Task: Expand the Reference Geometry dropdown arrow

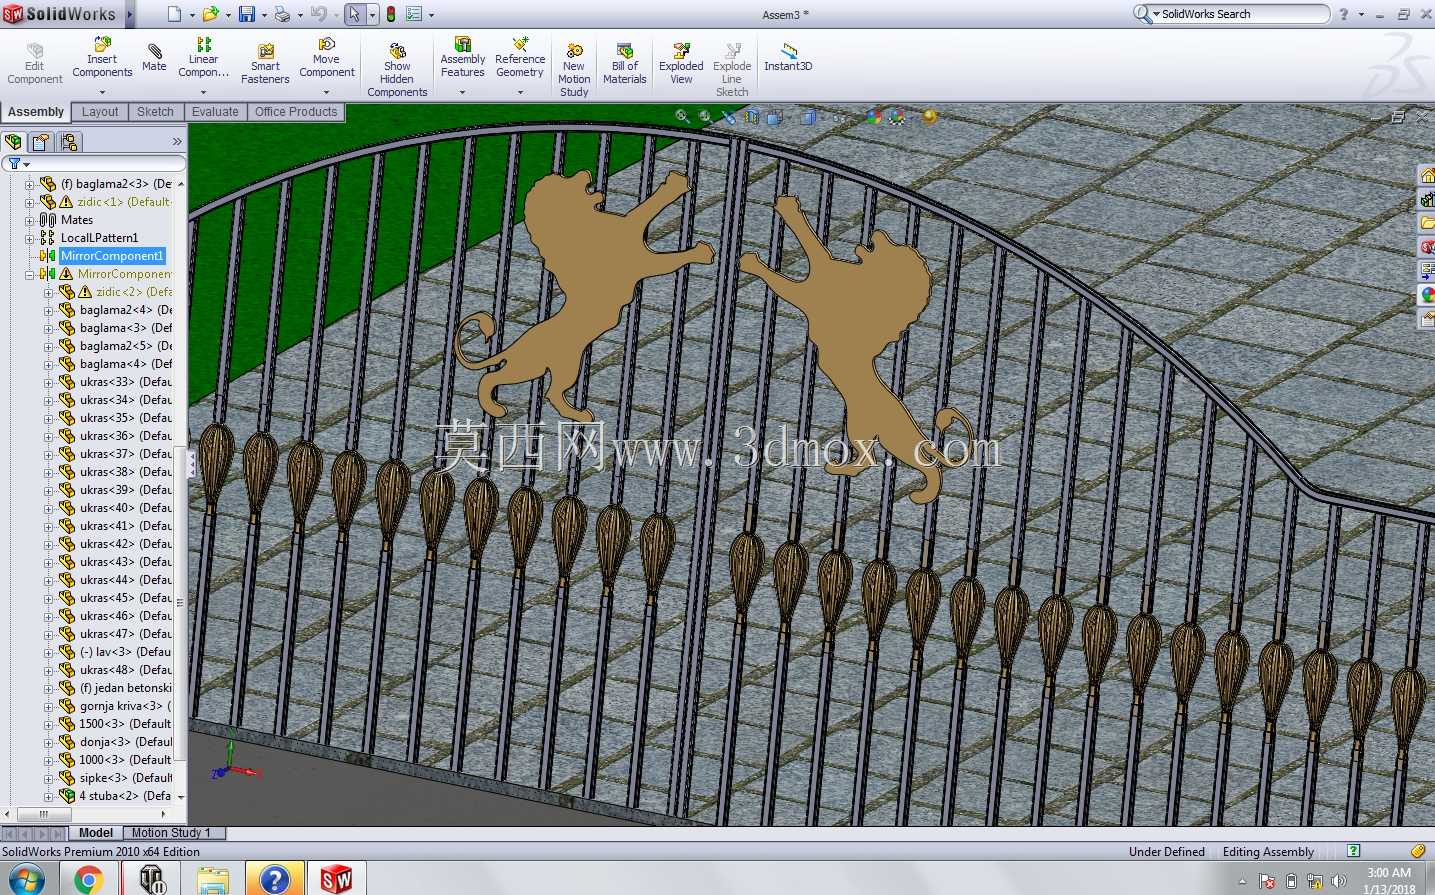Action: coord(520,92)
